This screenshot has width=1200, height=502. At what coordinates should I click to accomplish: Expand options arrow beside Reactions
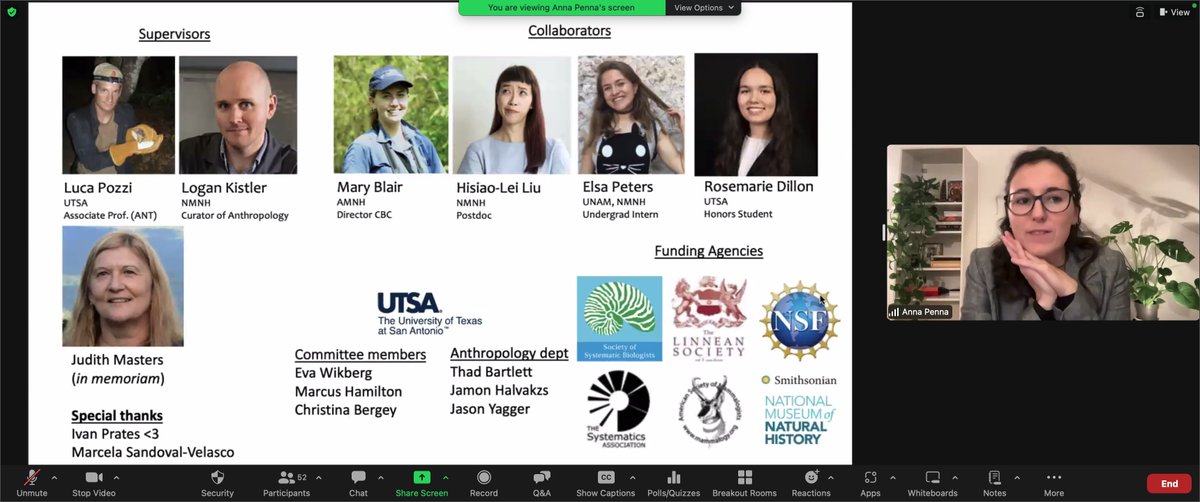[833, 477]
